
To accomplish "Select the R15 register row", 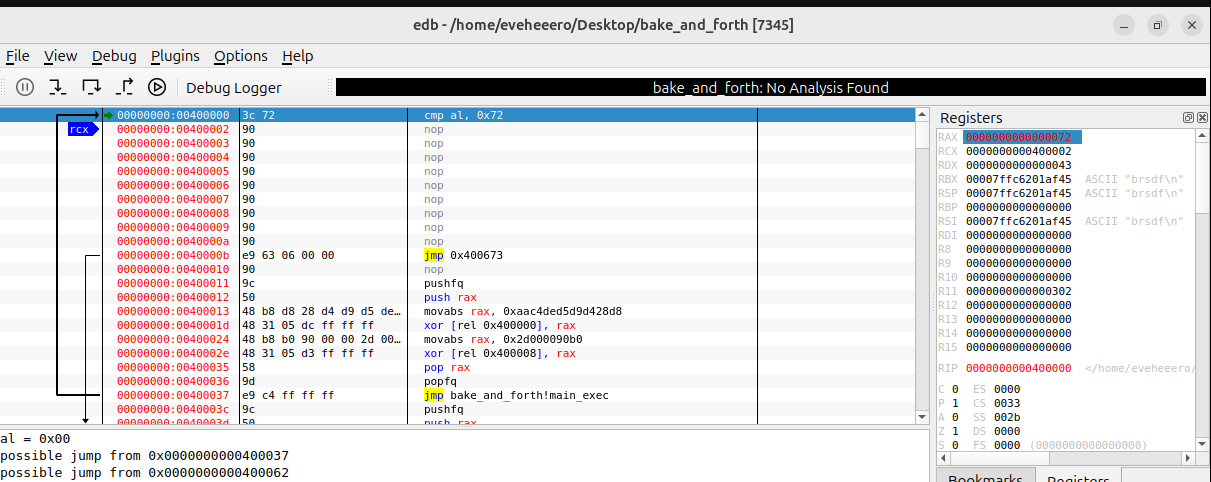I will (x=1065, y=347).
